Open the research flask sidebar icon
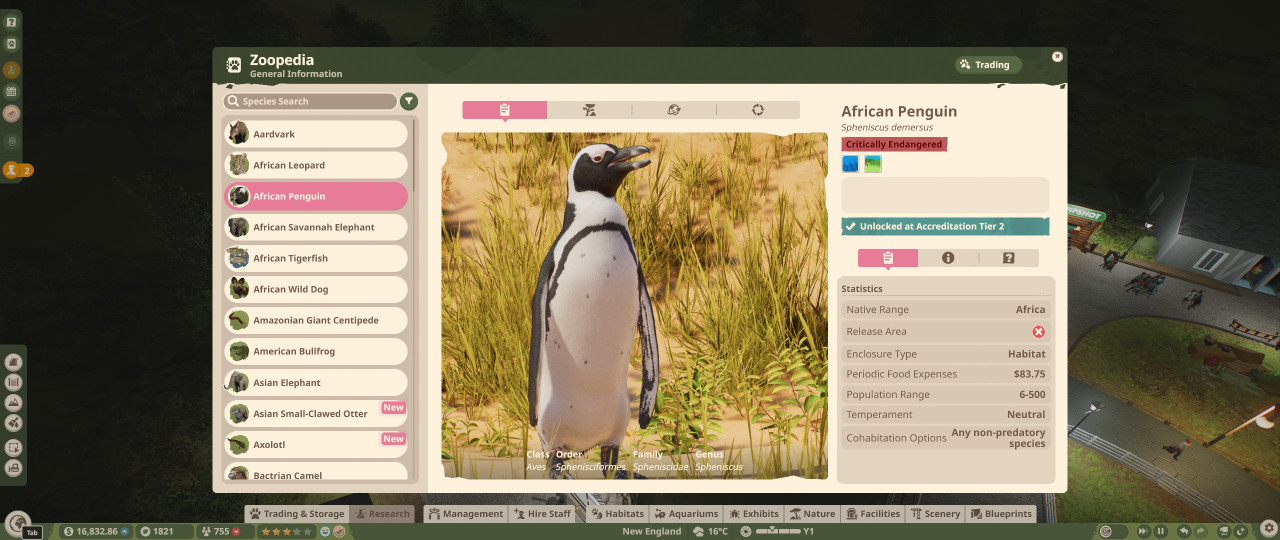This screenshot has width=1280, height=540. tap(11, 70)
